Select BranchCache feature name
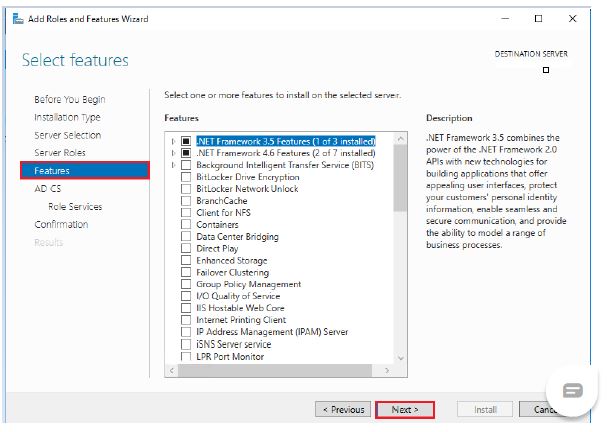This screenshot has height=432, width=609. coord(222,201)
